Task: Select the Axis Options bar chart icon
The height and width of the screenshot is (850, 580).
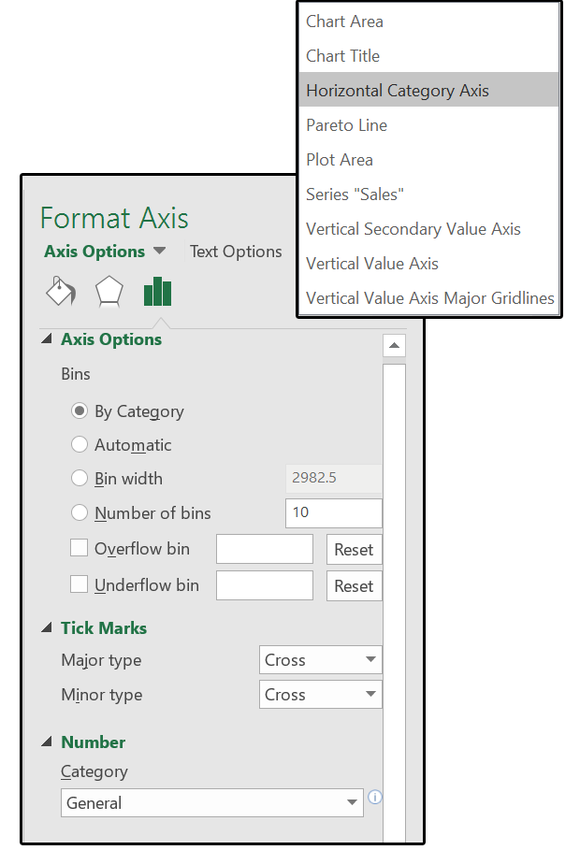Action: pyautogui.click(x=158, y=291)
